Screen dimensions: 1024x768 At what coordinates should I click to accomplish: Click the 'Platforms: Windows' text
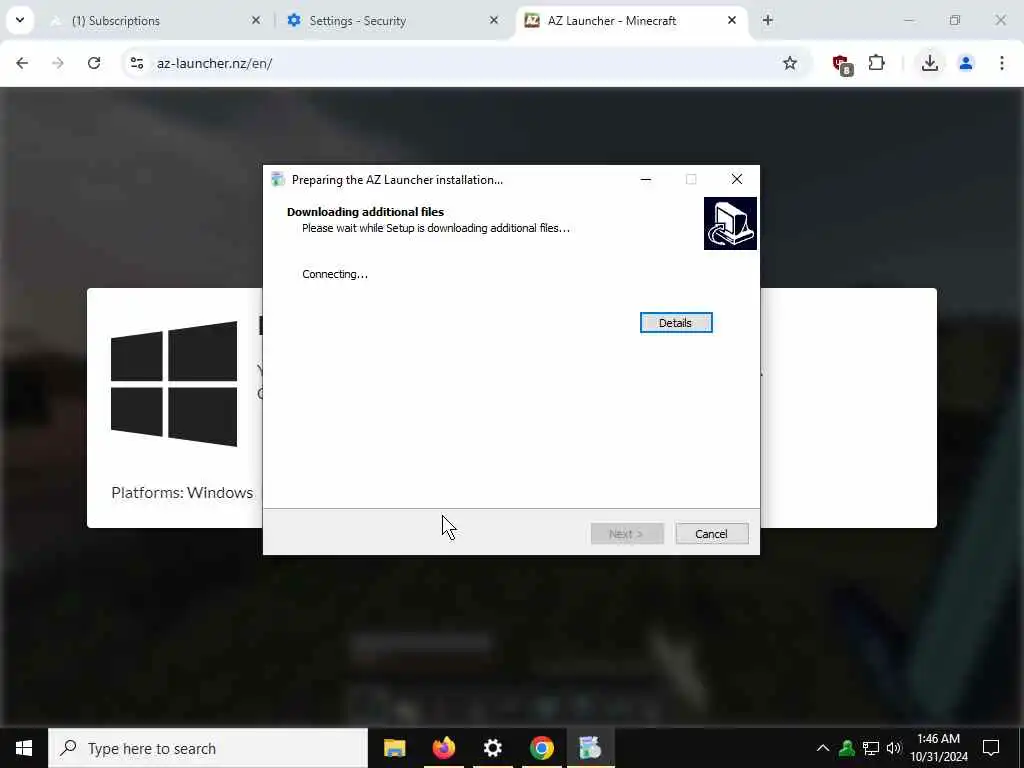coord(182,492)
